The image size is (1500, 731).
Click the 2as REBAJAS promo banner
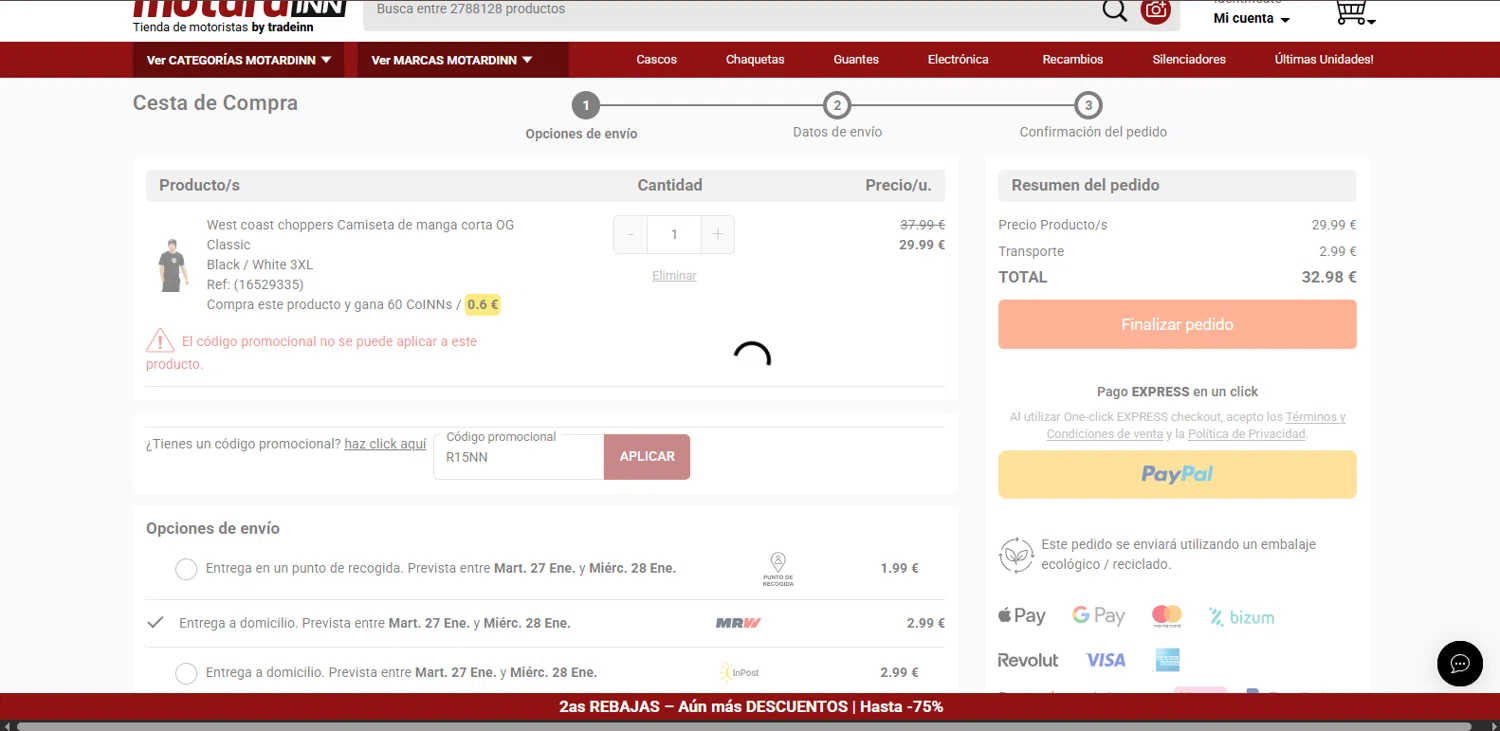[x=750, y=707]
